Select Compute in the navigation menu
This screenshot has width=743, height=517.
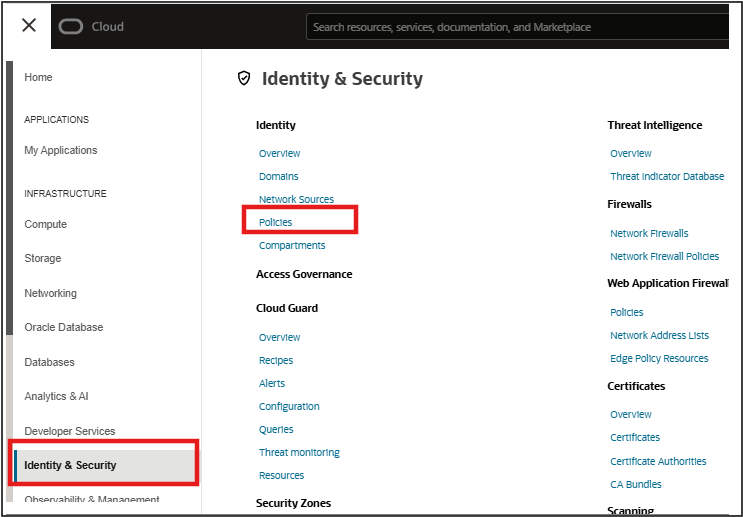point(45,224)
